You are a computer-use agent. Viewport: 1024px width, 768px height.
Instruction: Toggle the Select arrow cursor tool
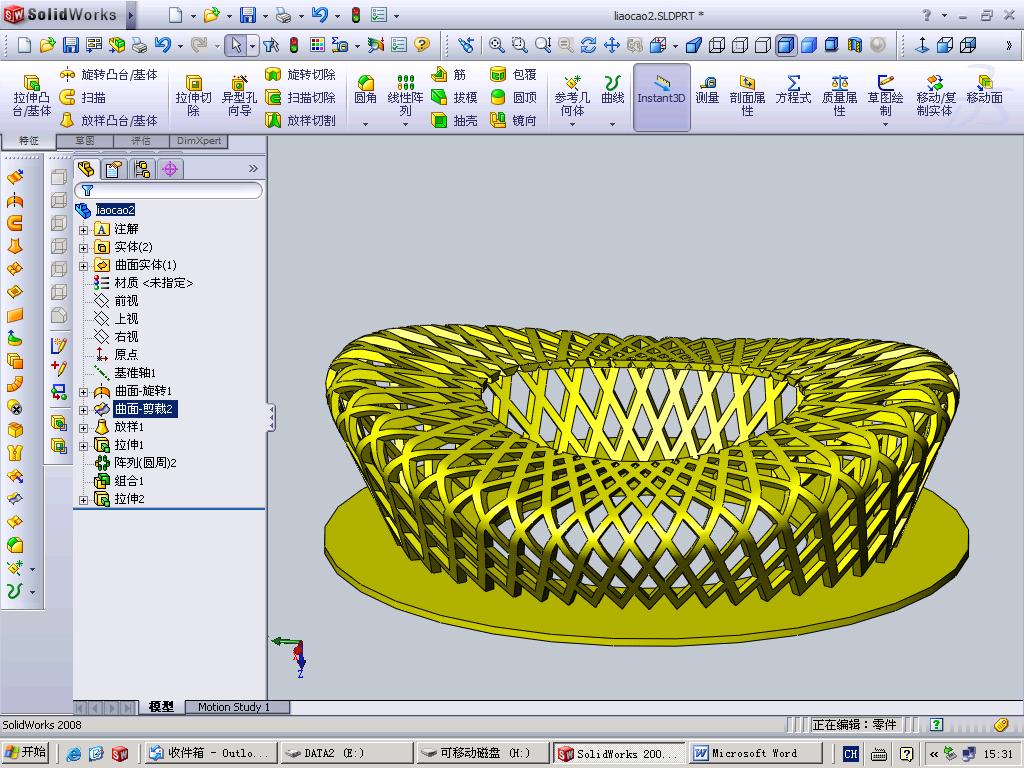pos(236,44)
